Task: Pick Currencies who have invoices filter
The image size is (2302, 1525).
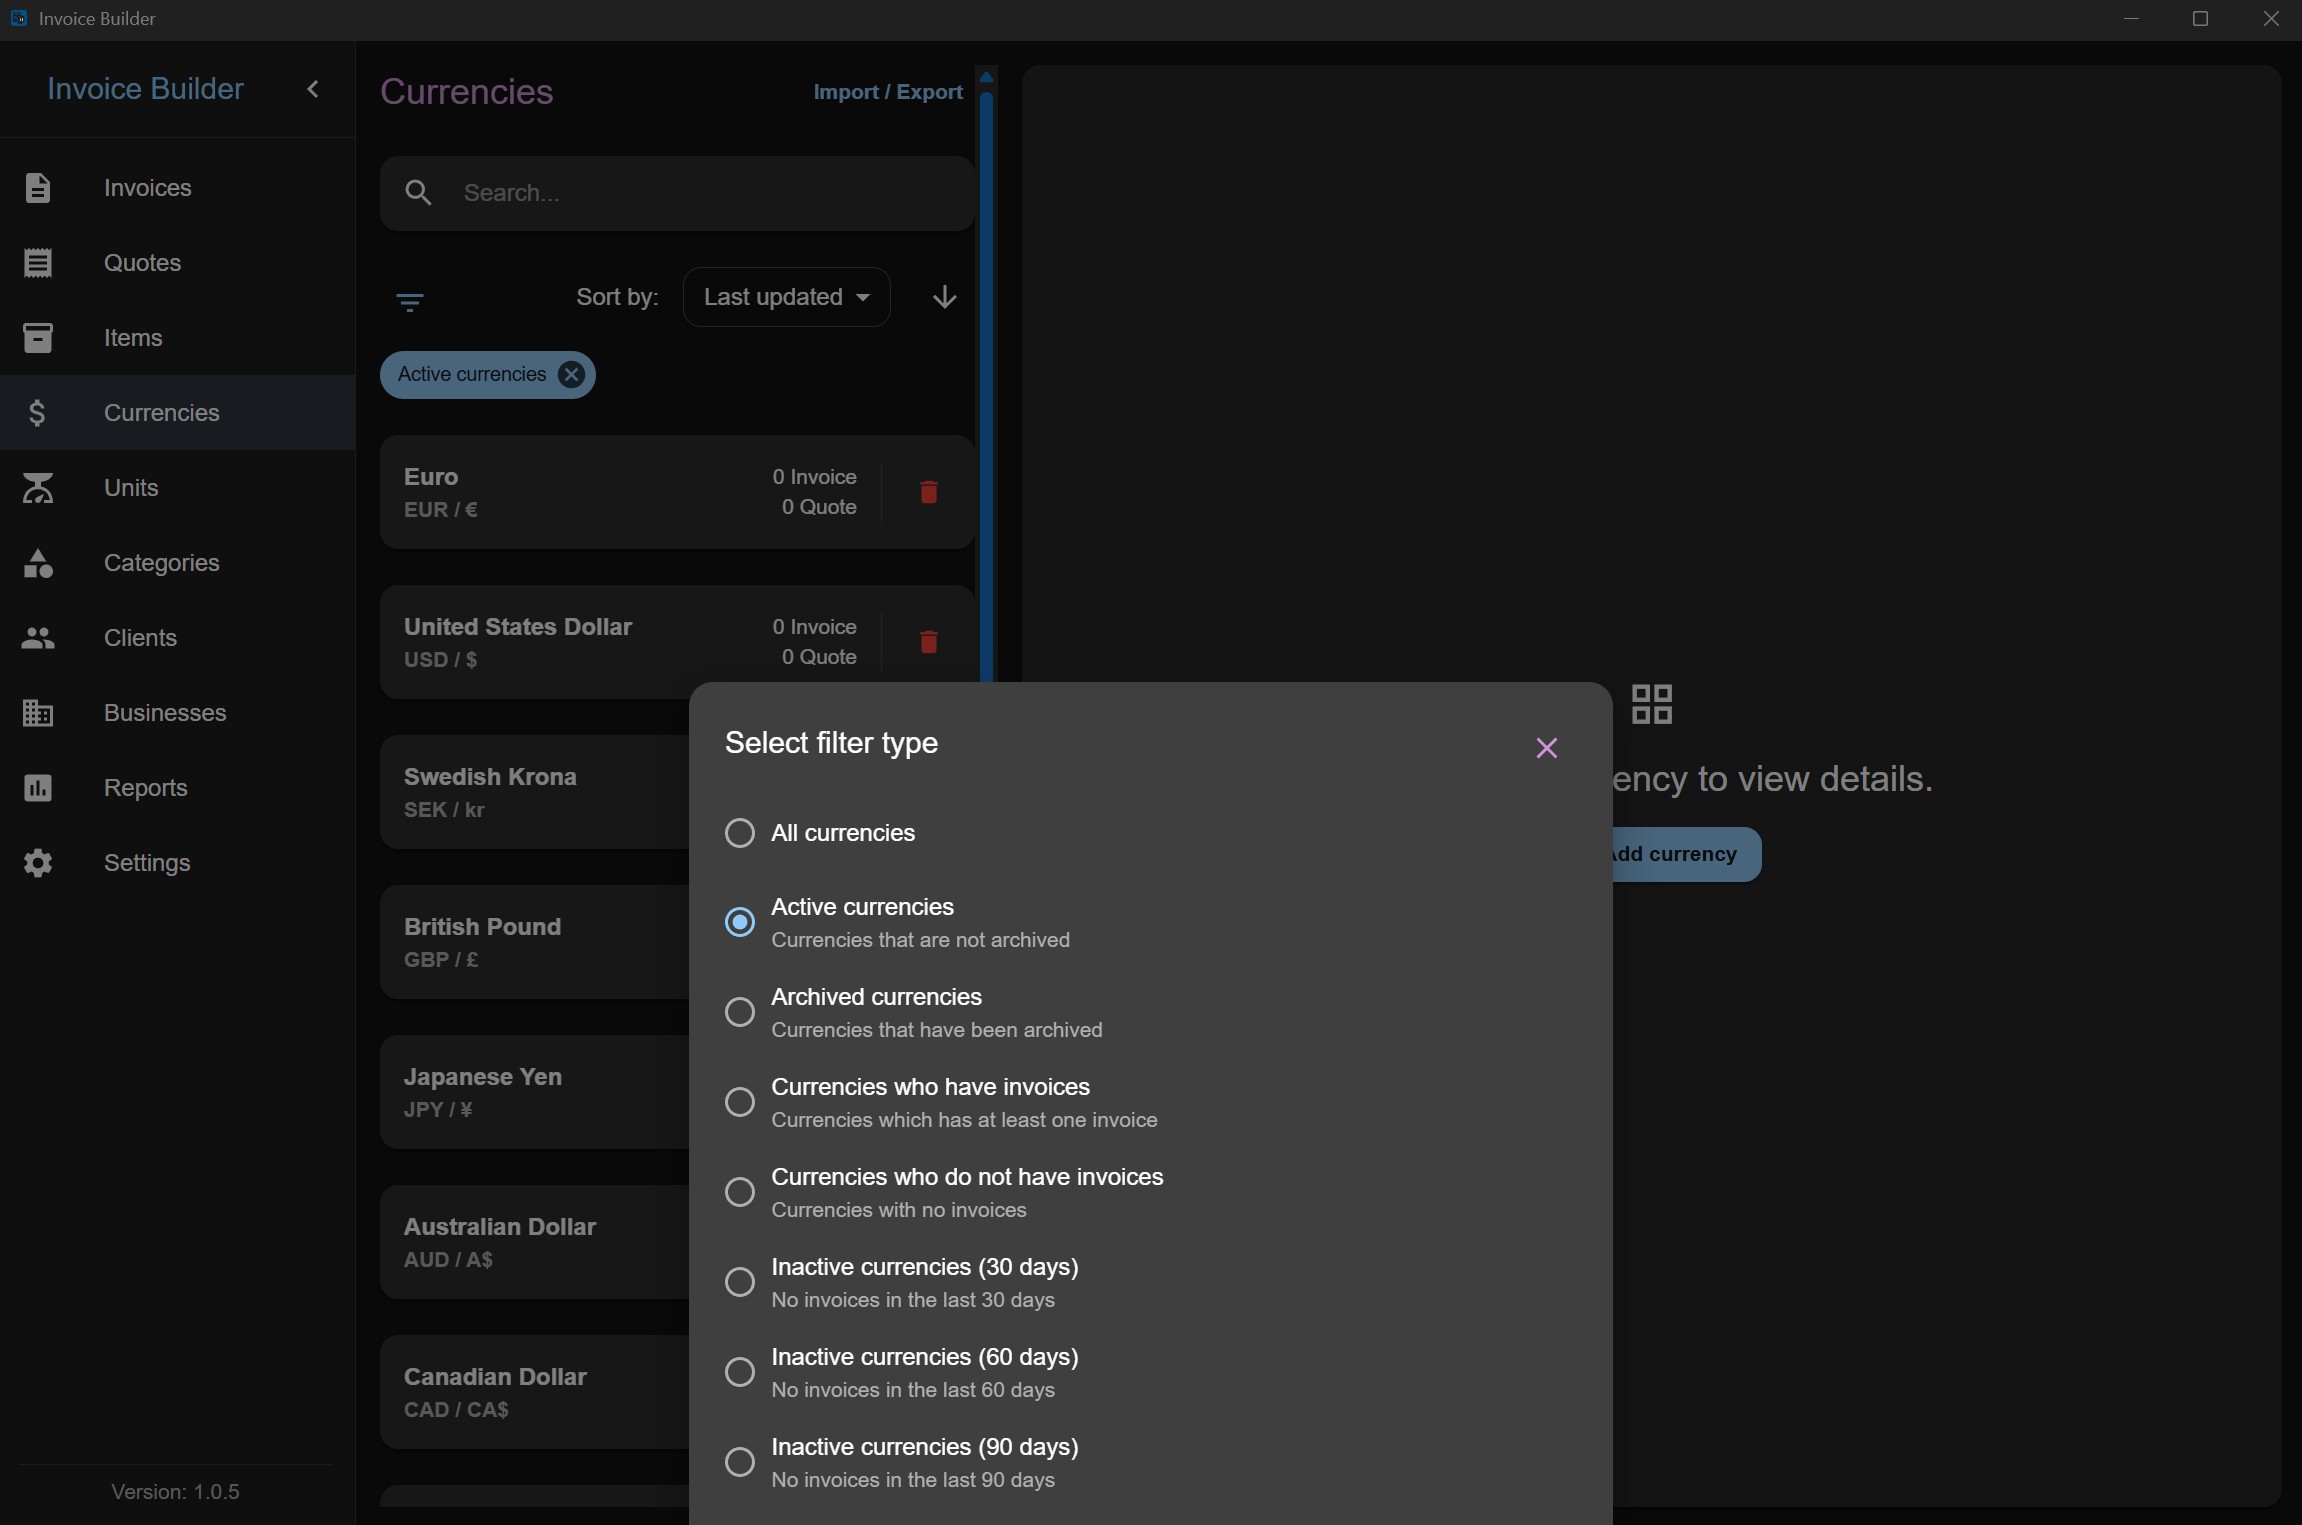Action: (x=739, y=1102)
